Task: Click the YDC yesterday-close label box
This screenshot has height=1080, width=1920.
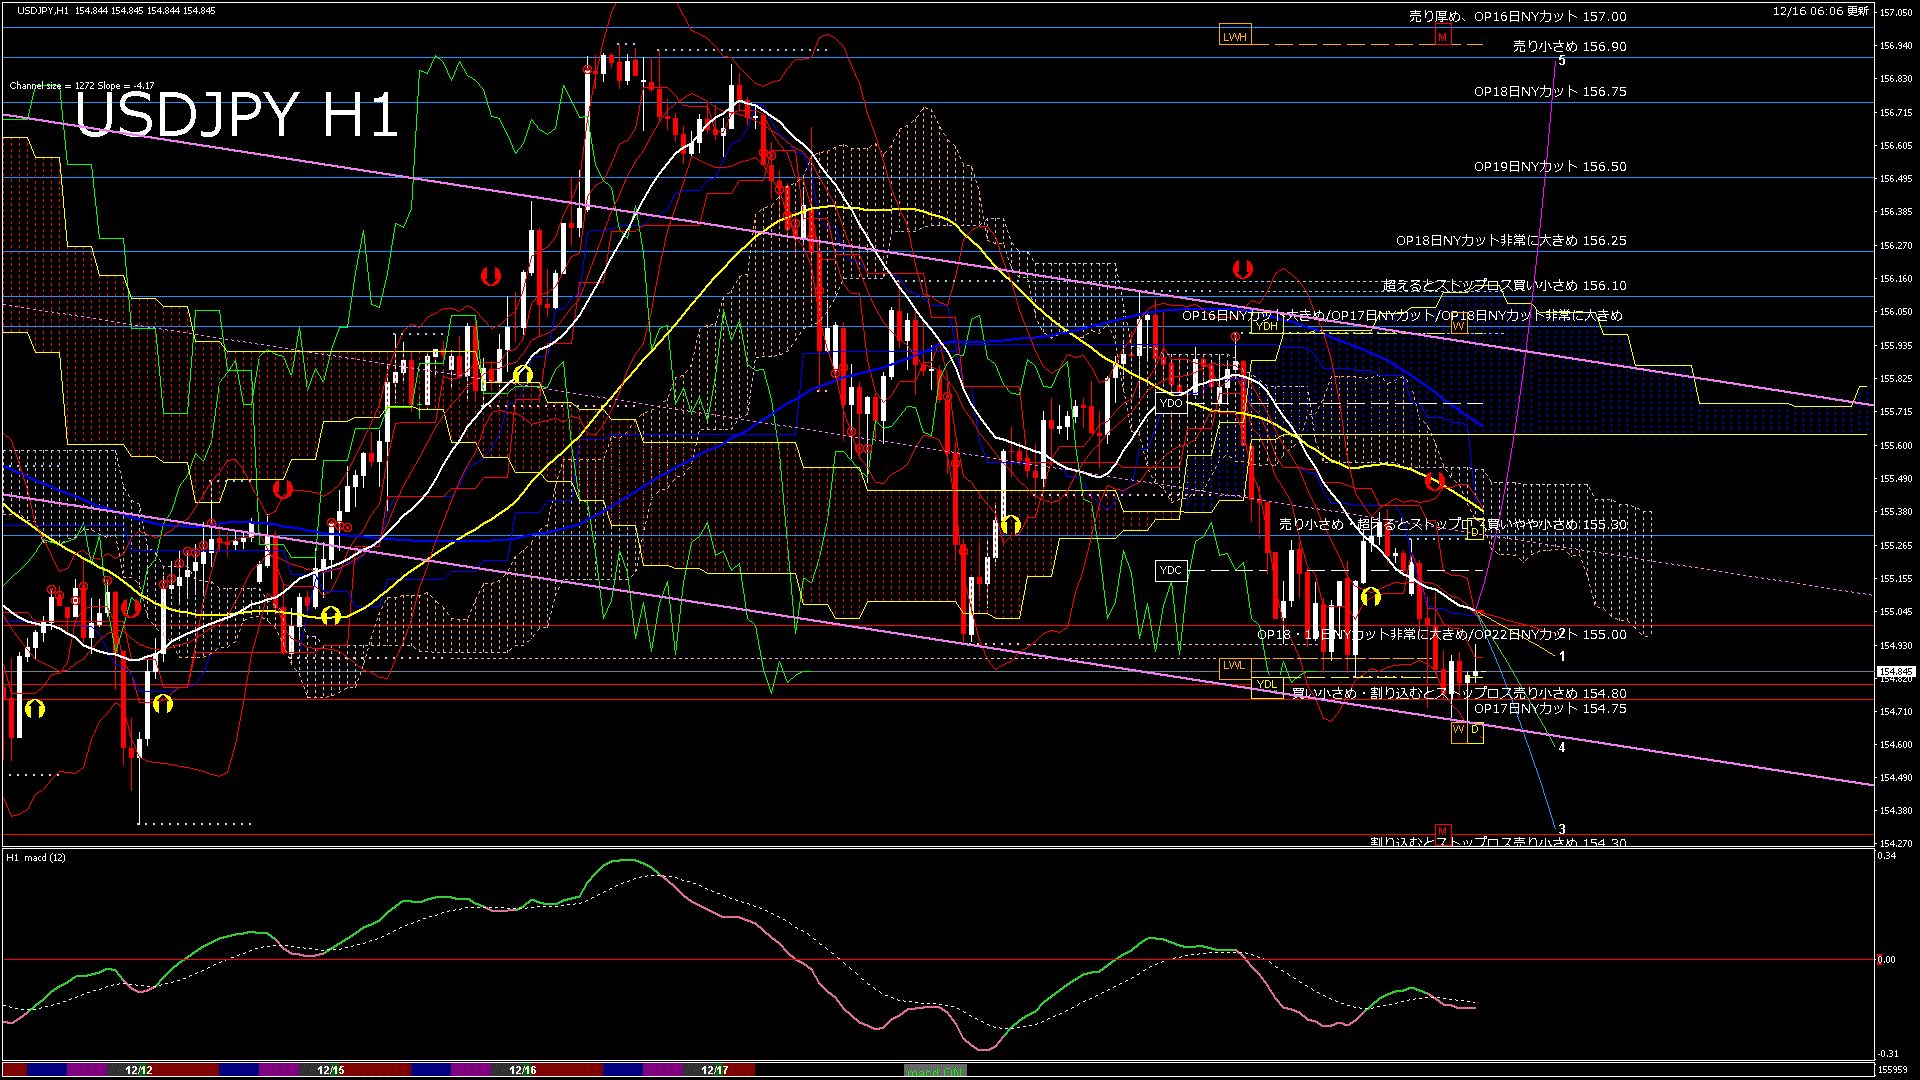Action: pyautogui.click(x=1170, y=570)
